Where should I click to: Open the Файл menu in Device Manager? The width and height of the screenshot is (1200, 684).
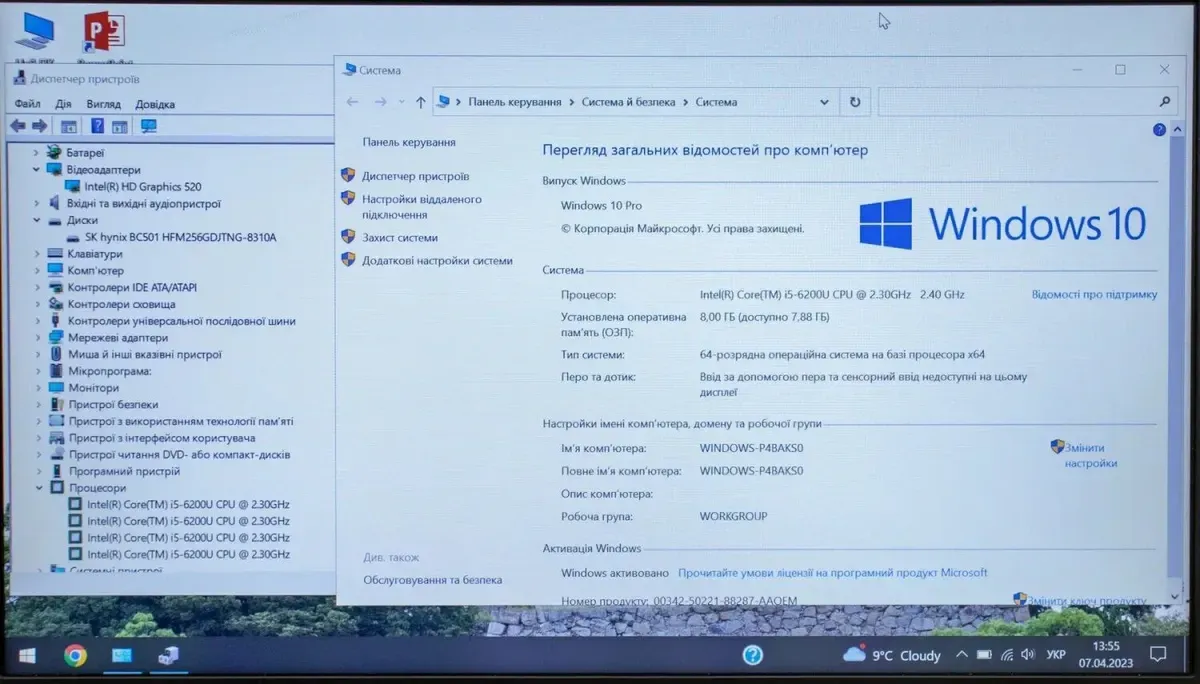click(28, 104)
